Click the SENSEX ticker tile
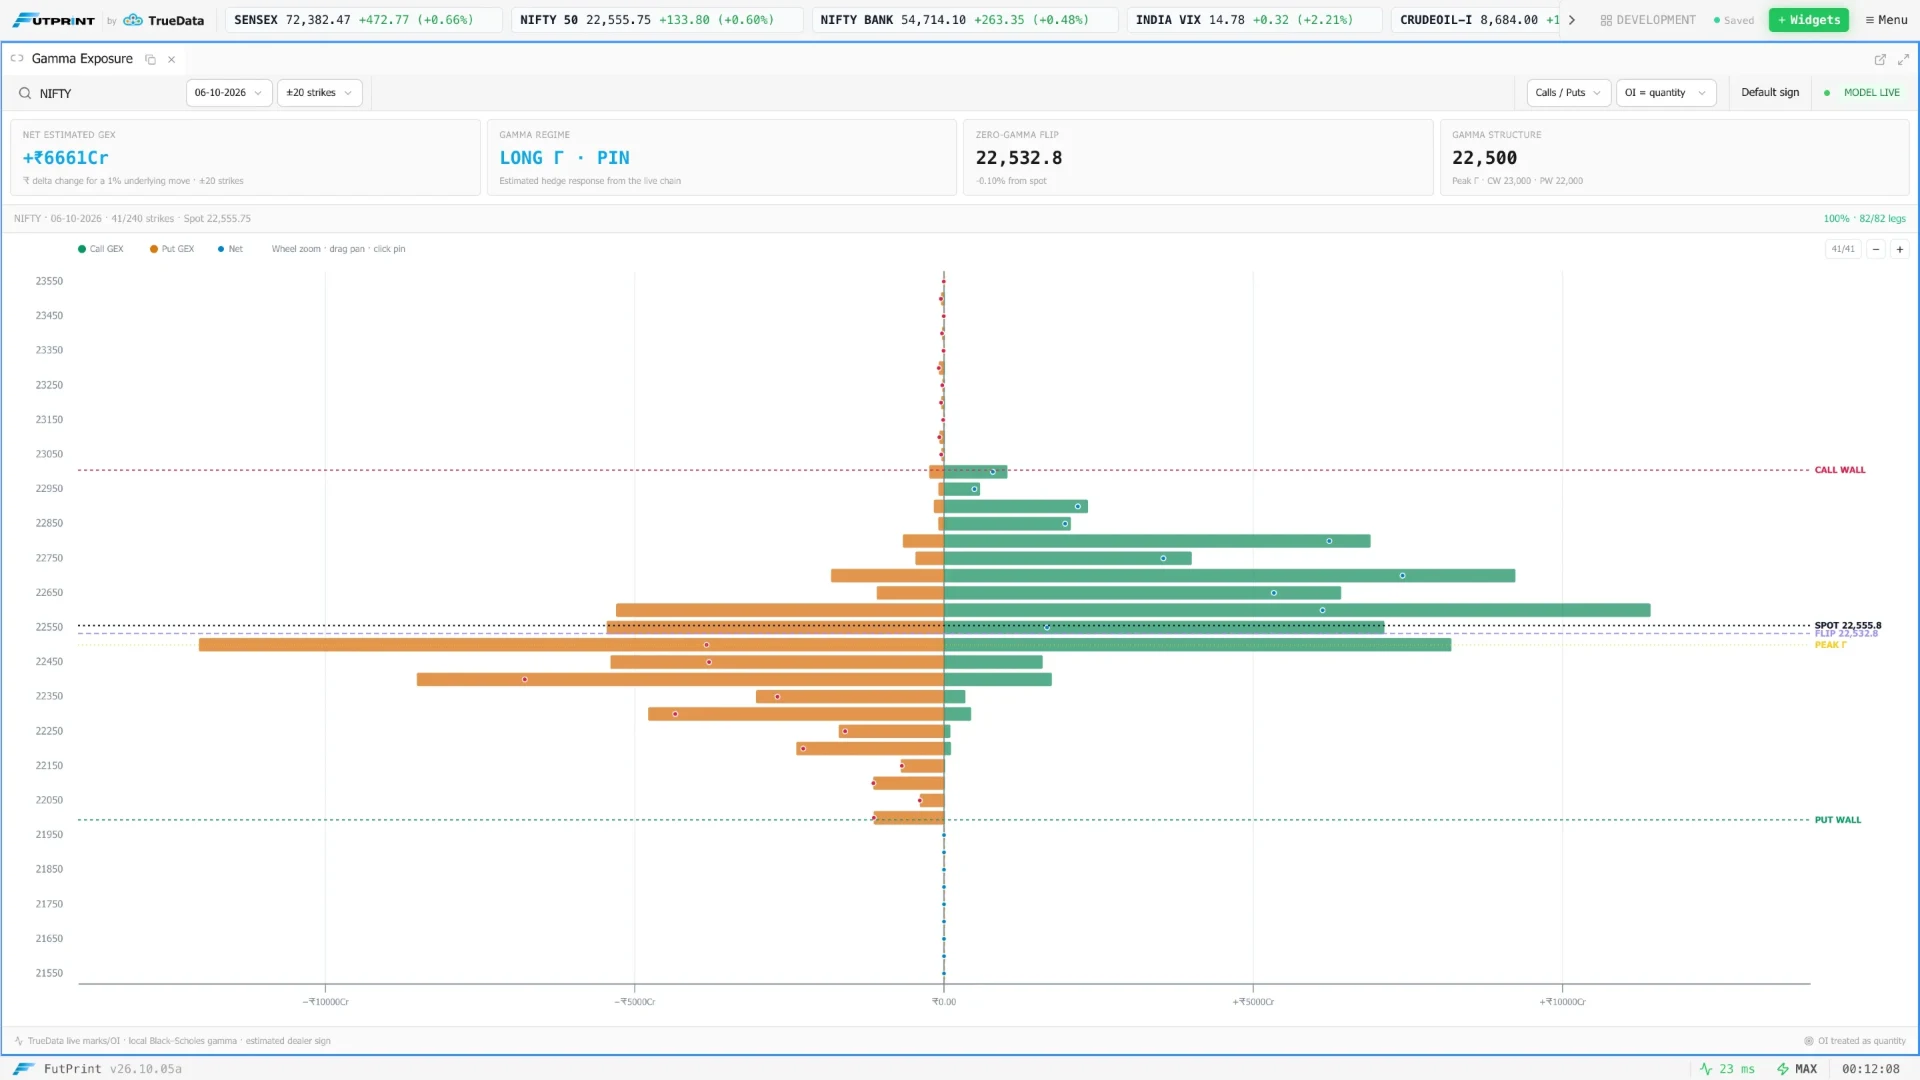 [x=364, y=20]
